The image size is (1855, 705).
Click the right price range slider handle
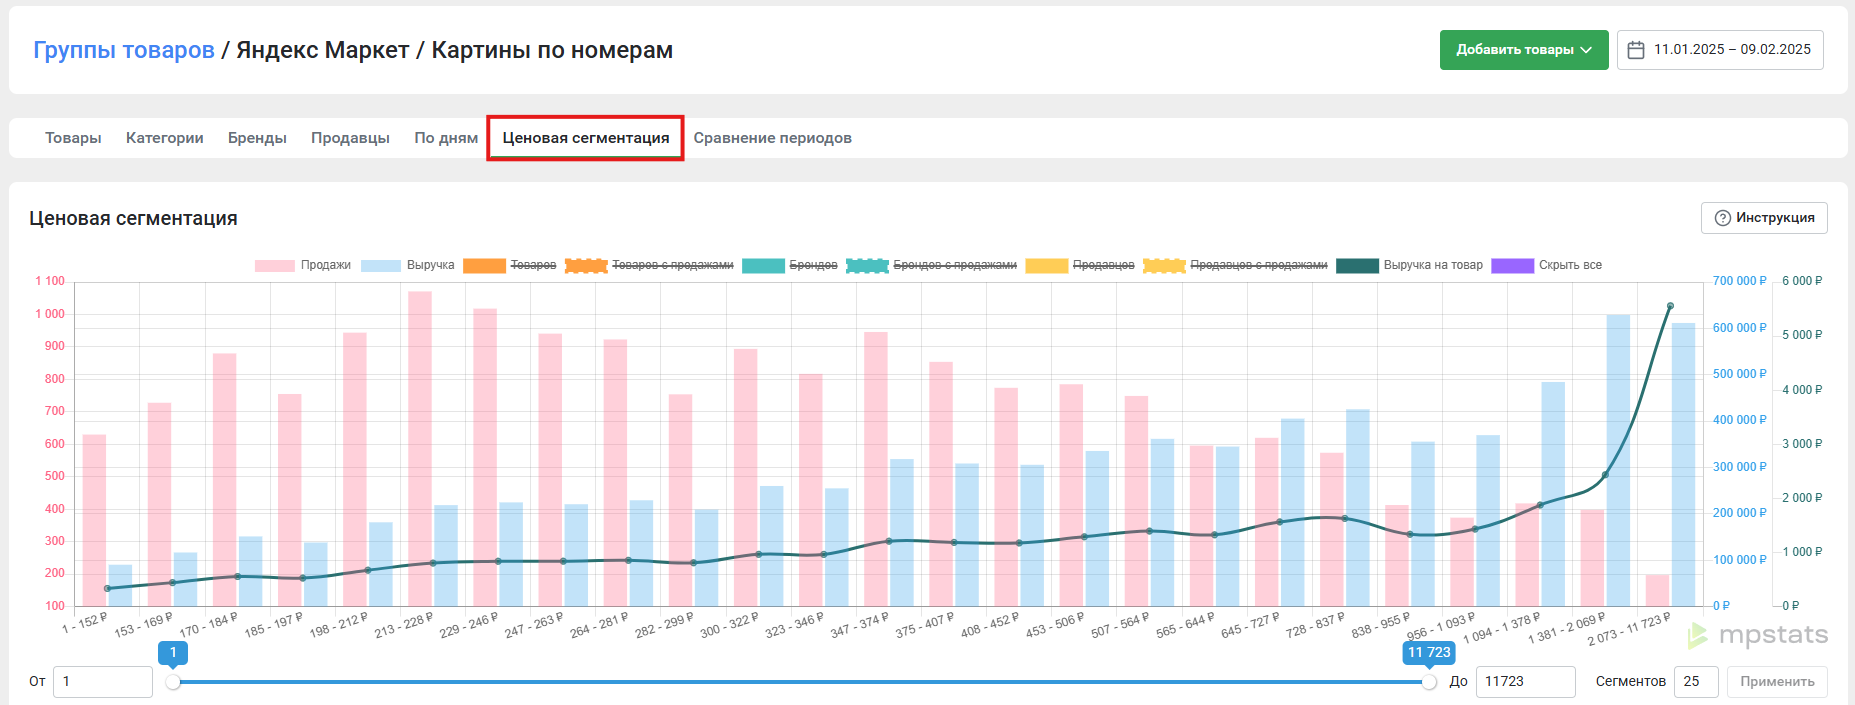[x=1429, y=682]
